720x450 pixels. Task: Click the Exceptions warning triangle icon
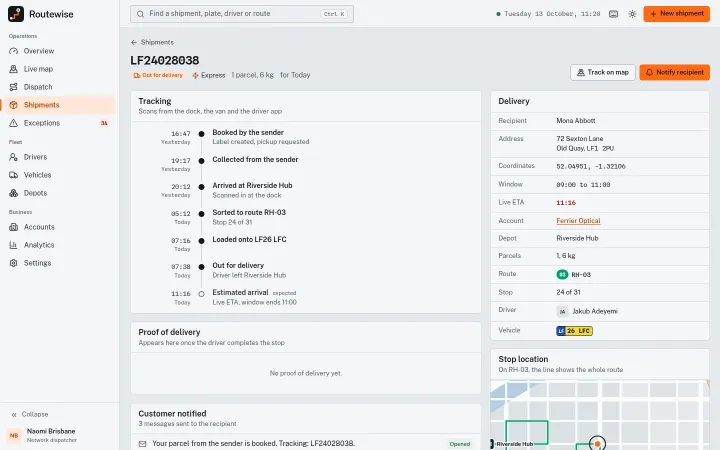click(x=13, y=123)
